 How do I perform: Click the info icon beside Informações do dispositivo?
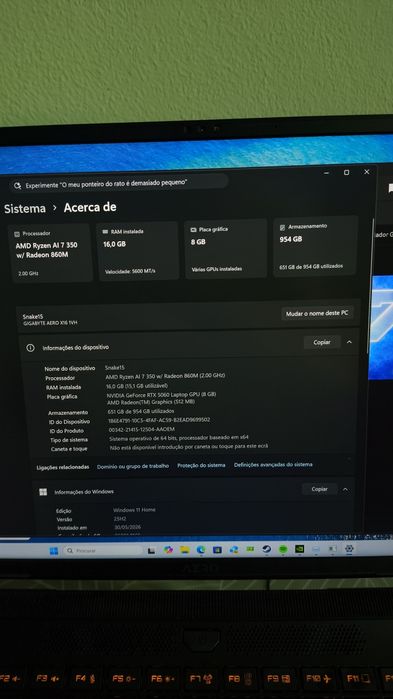[30, 348]
